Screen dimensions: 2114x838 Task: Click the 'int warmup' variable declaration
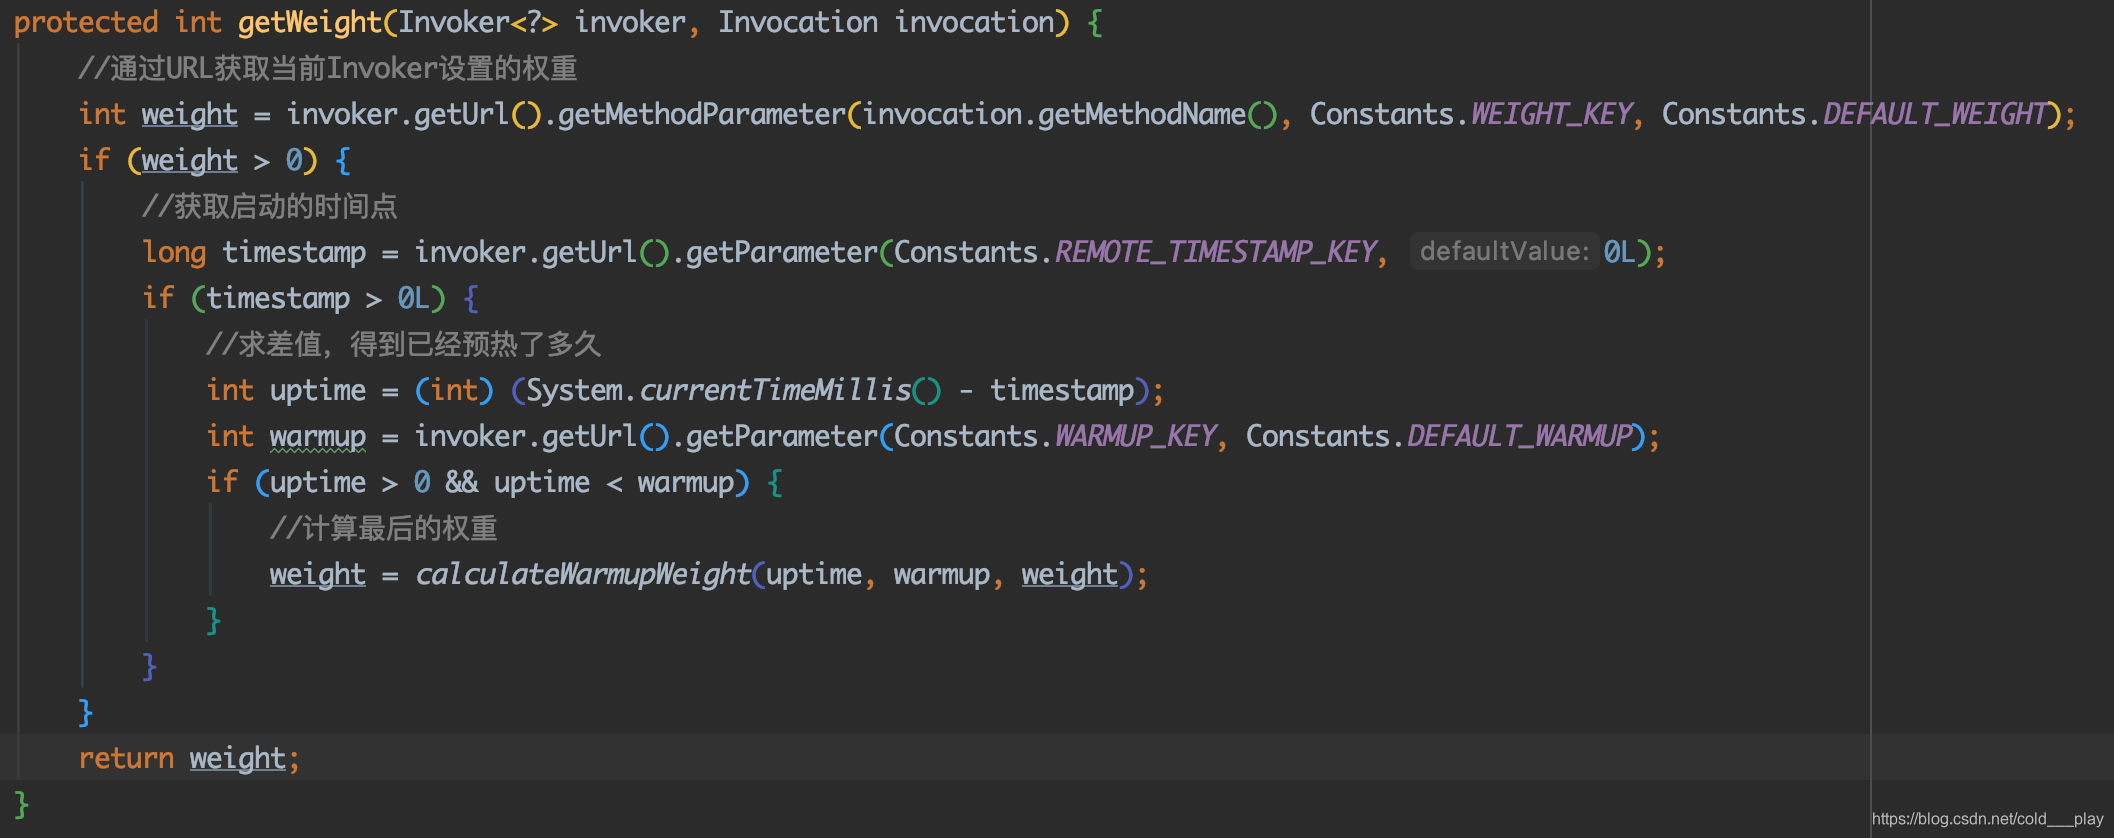(x=286, y=436)
